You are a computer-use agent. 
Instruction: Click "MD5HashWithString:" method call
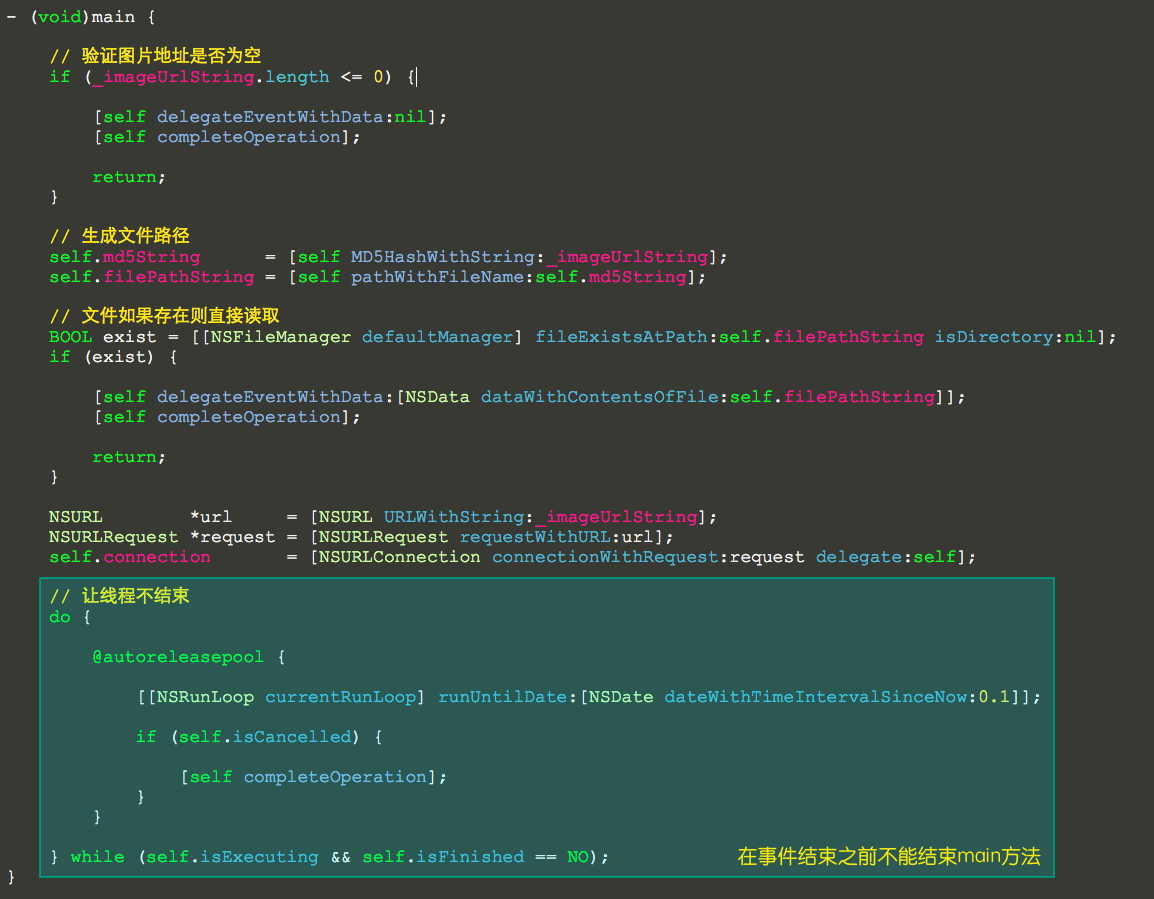click(447, 257)
